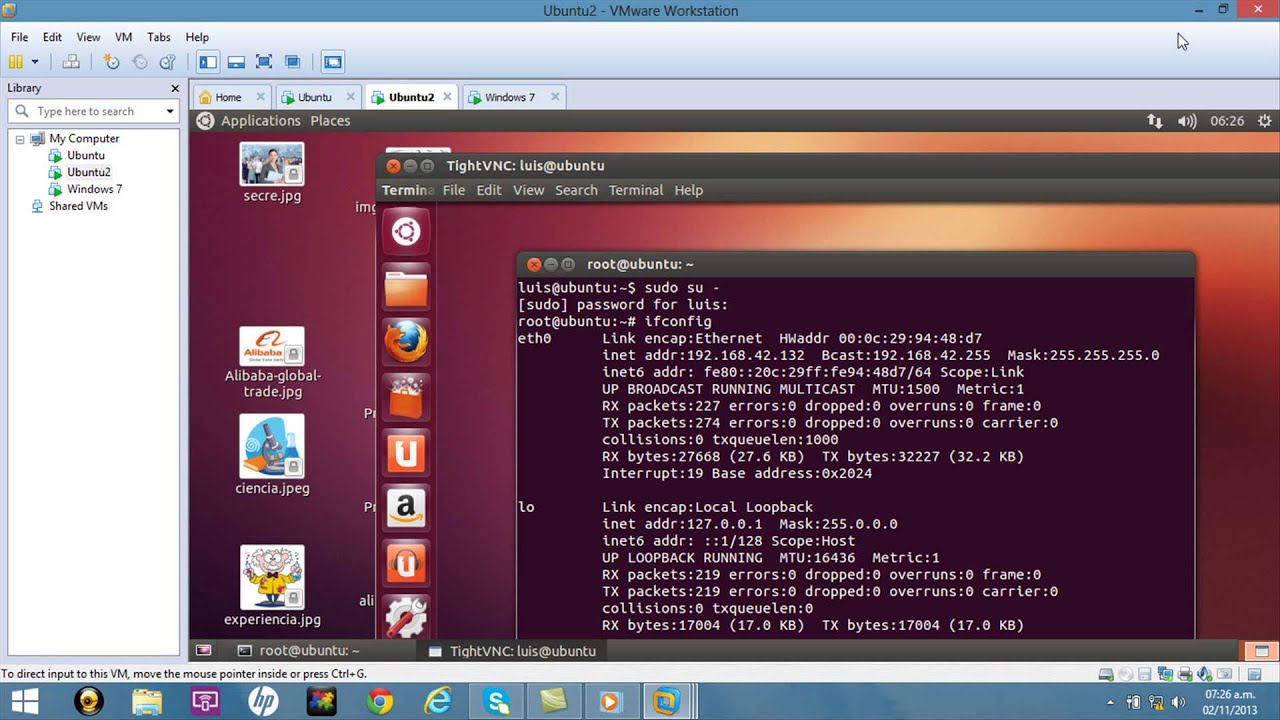
Task: Take a snapshot of the virtual machine
Action: pyautogui.click(x=112, y=62)
